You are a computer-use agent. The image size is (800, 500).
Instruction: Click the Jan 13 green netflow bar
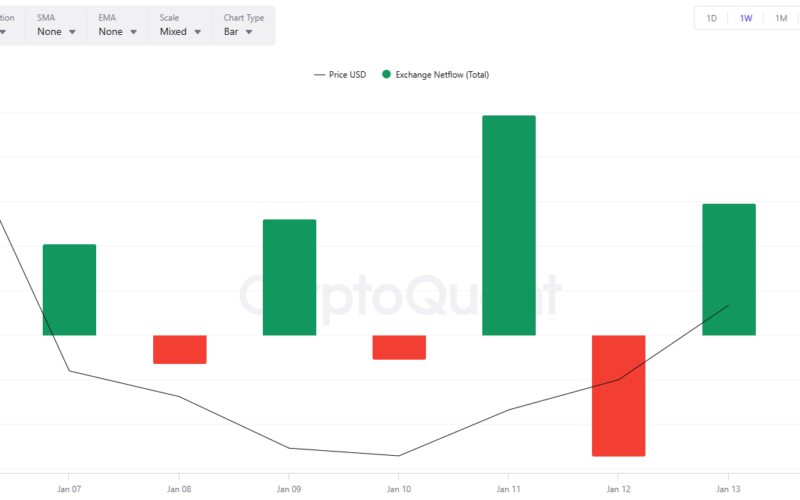(x=729, y=269)
